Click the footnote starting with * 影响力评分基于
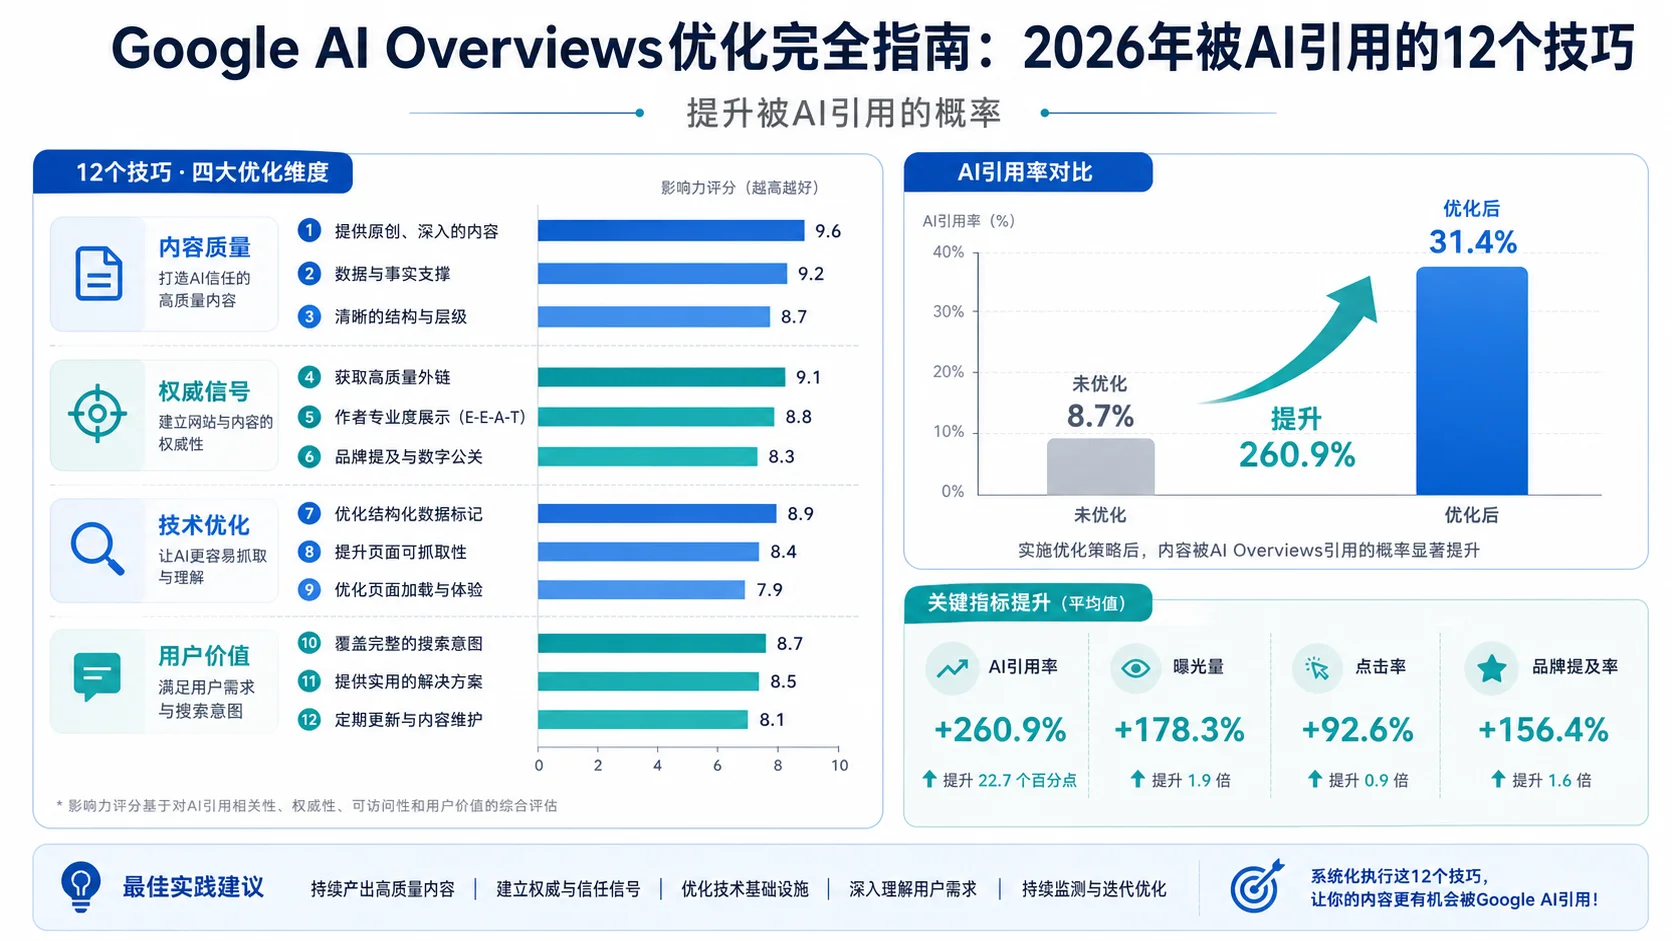 (x=307, y=805)
